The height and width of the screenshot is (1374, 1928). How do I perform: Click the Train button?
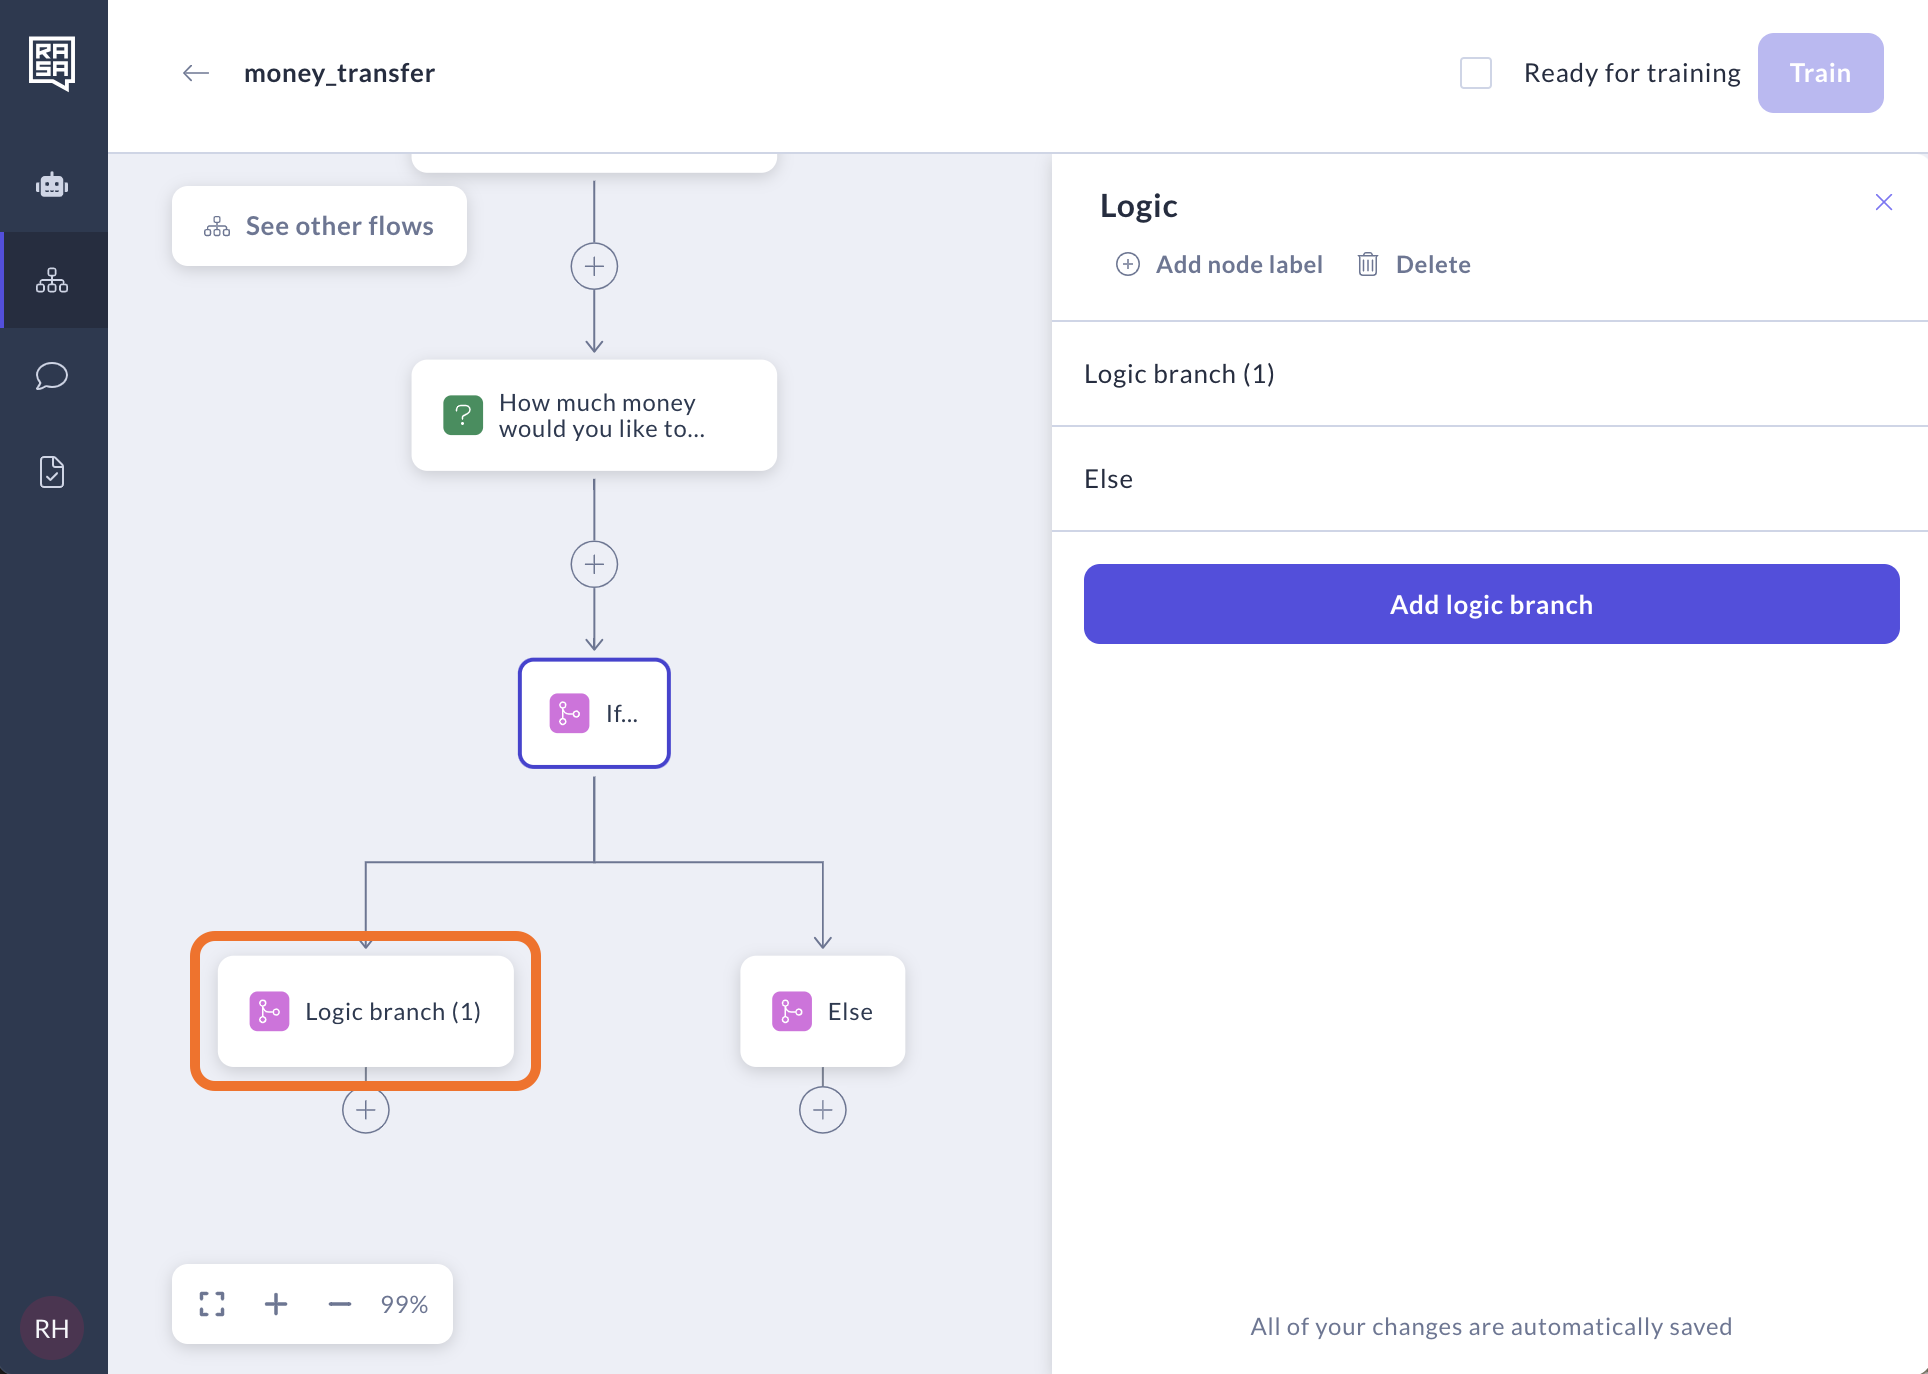[x=1820, y=73]
